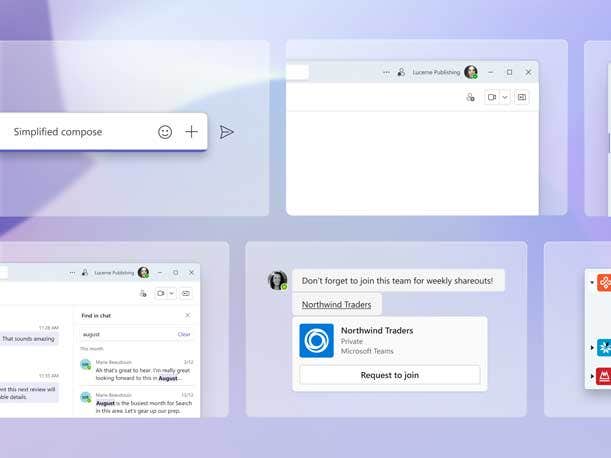The height and width of the screenshot is (458, 611).
Task: Click the Find in chat search field with august
Action: pyautogui.click(x=125, y=334)
